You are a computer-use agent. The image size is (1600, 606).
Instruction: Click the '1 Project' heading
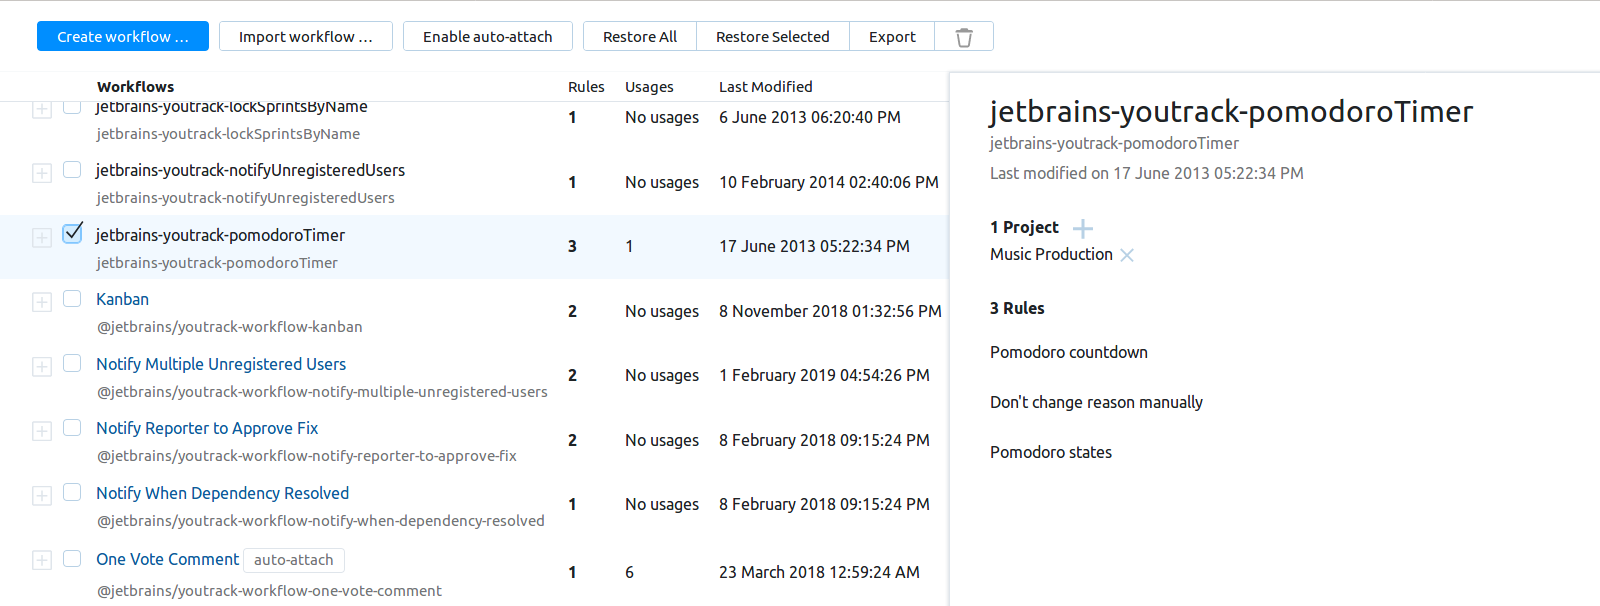[1024, 227]
